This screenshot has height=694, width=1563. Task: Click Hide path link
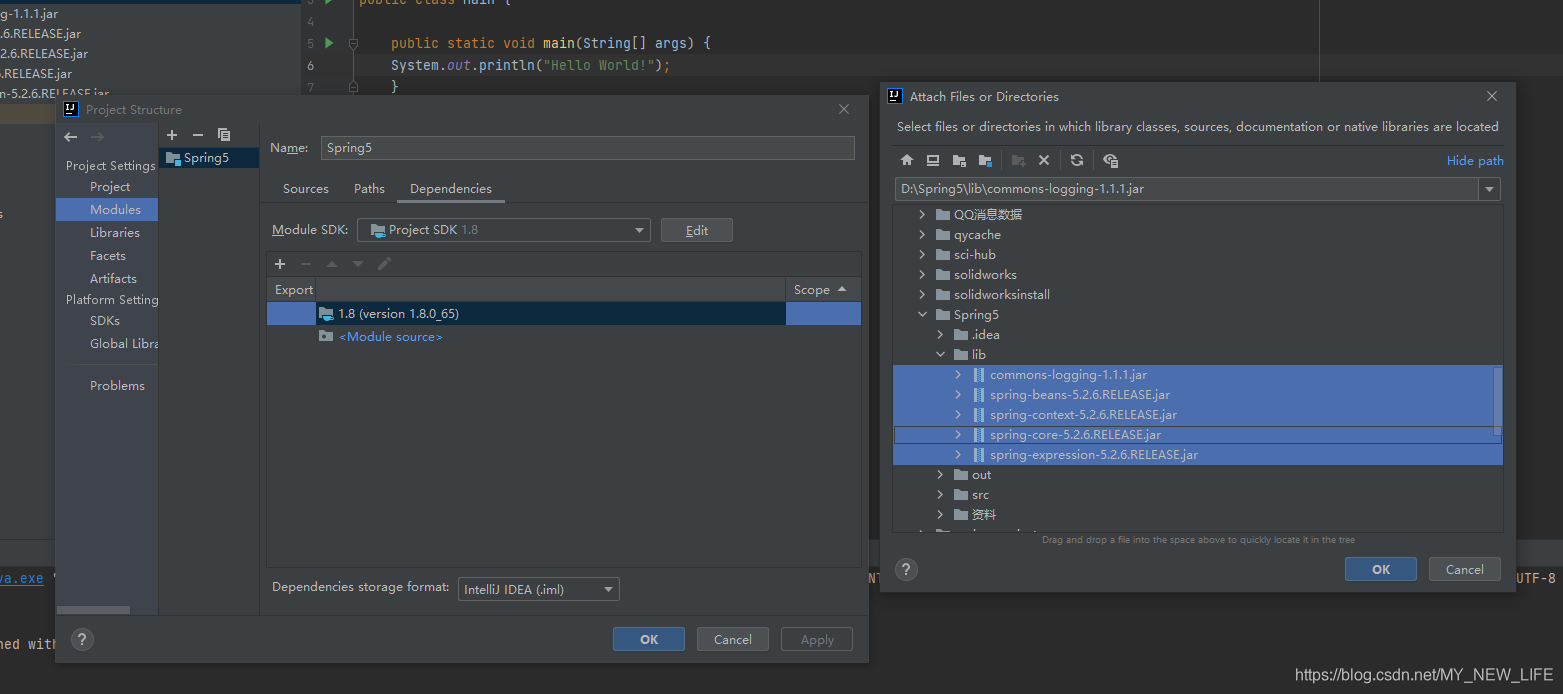[x=1475, y=160]
